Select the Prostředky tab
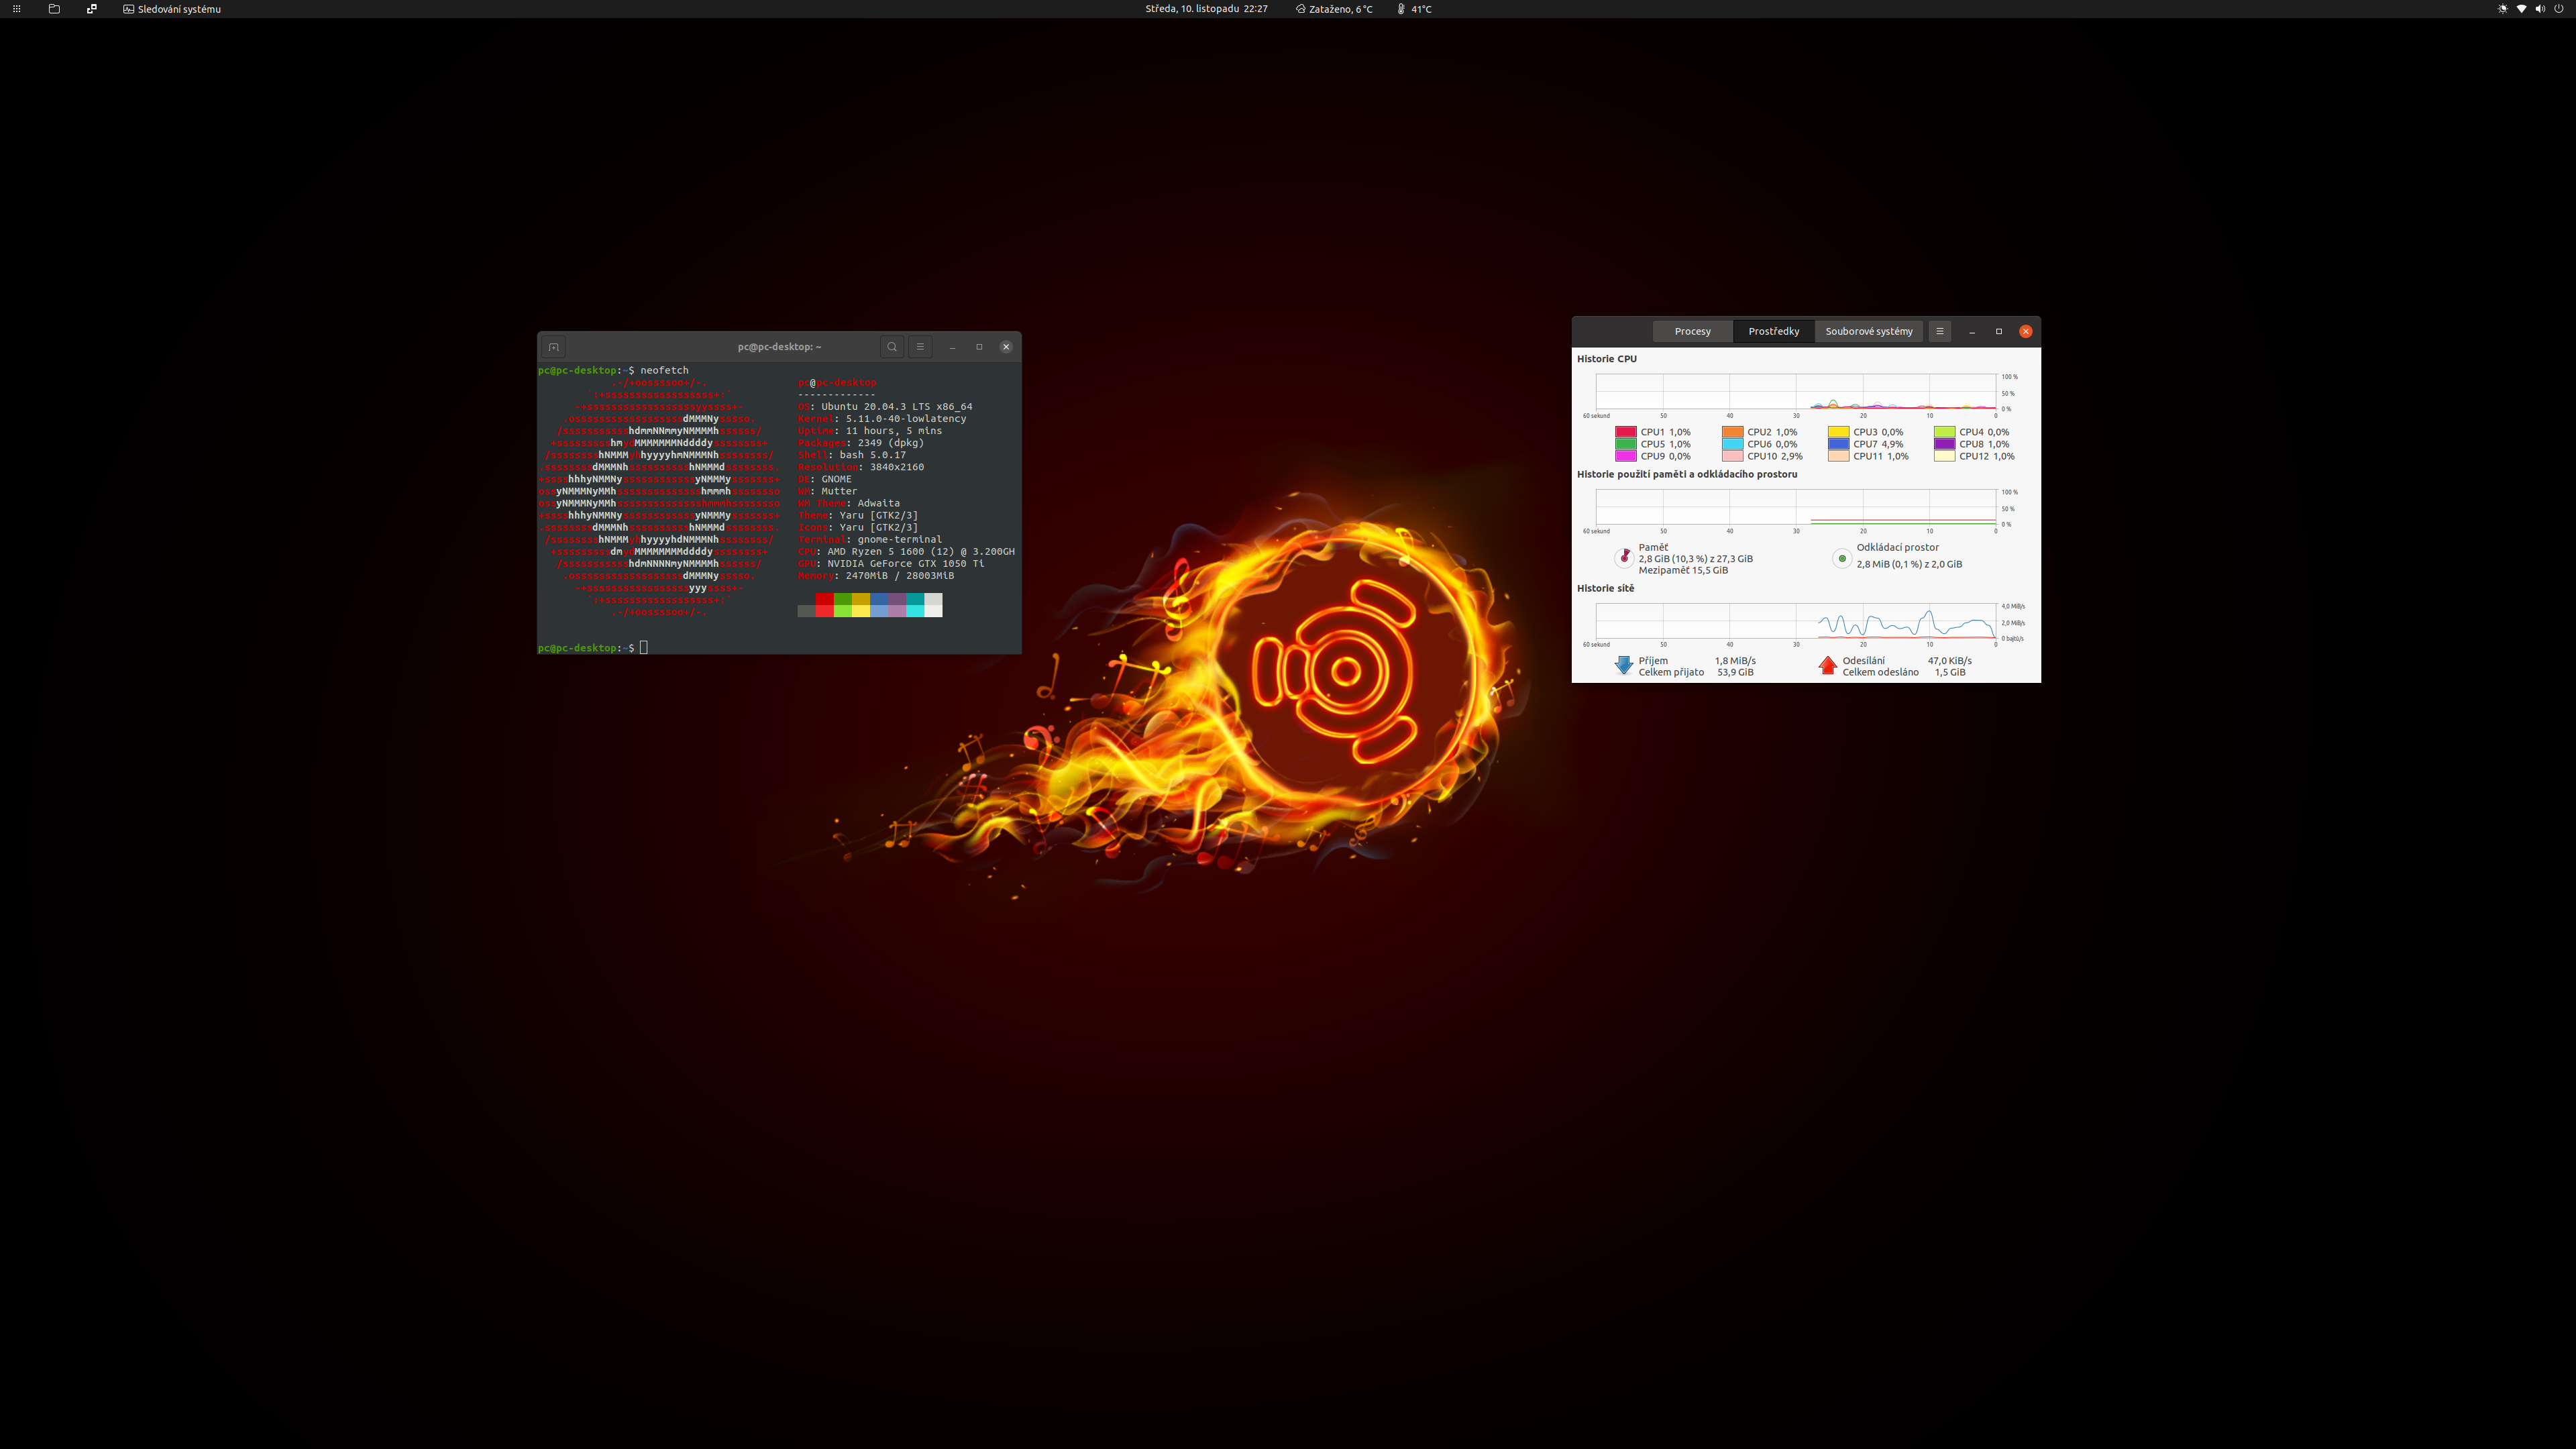The image size is (2576, 1449). tap(1773, 331)
